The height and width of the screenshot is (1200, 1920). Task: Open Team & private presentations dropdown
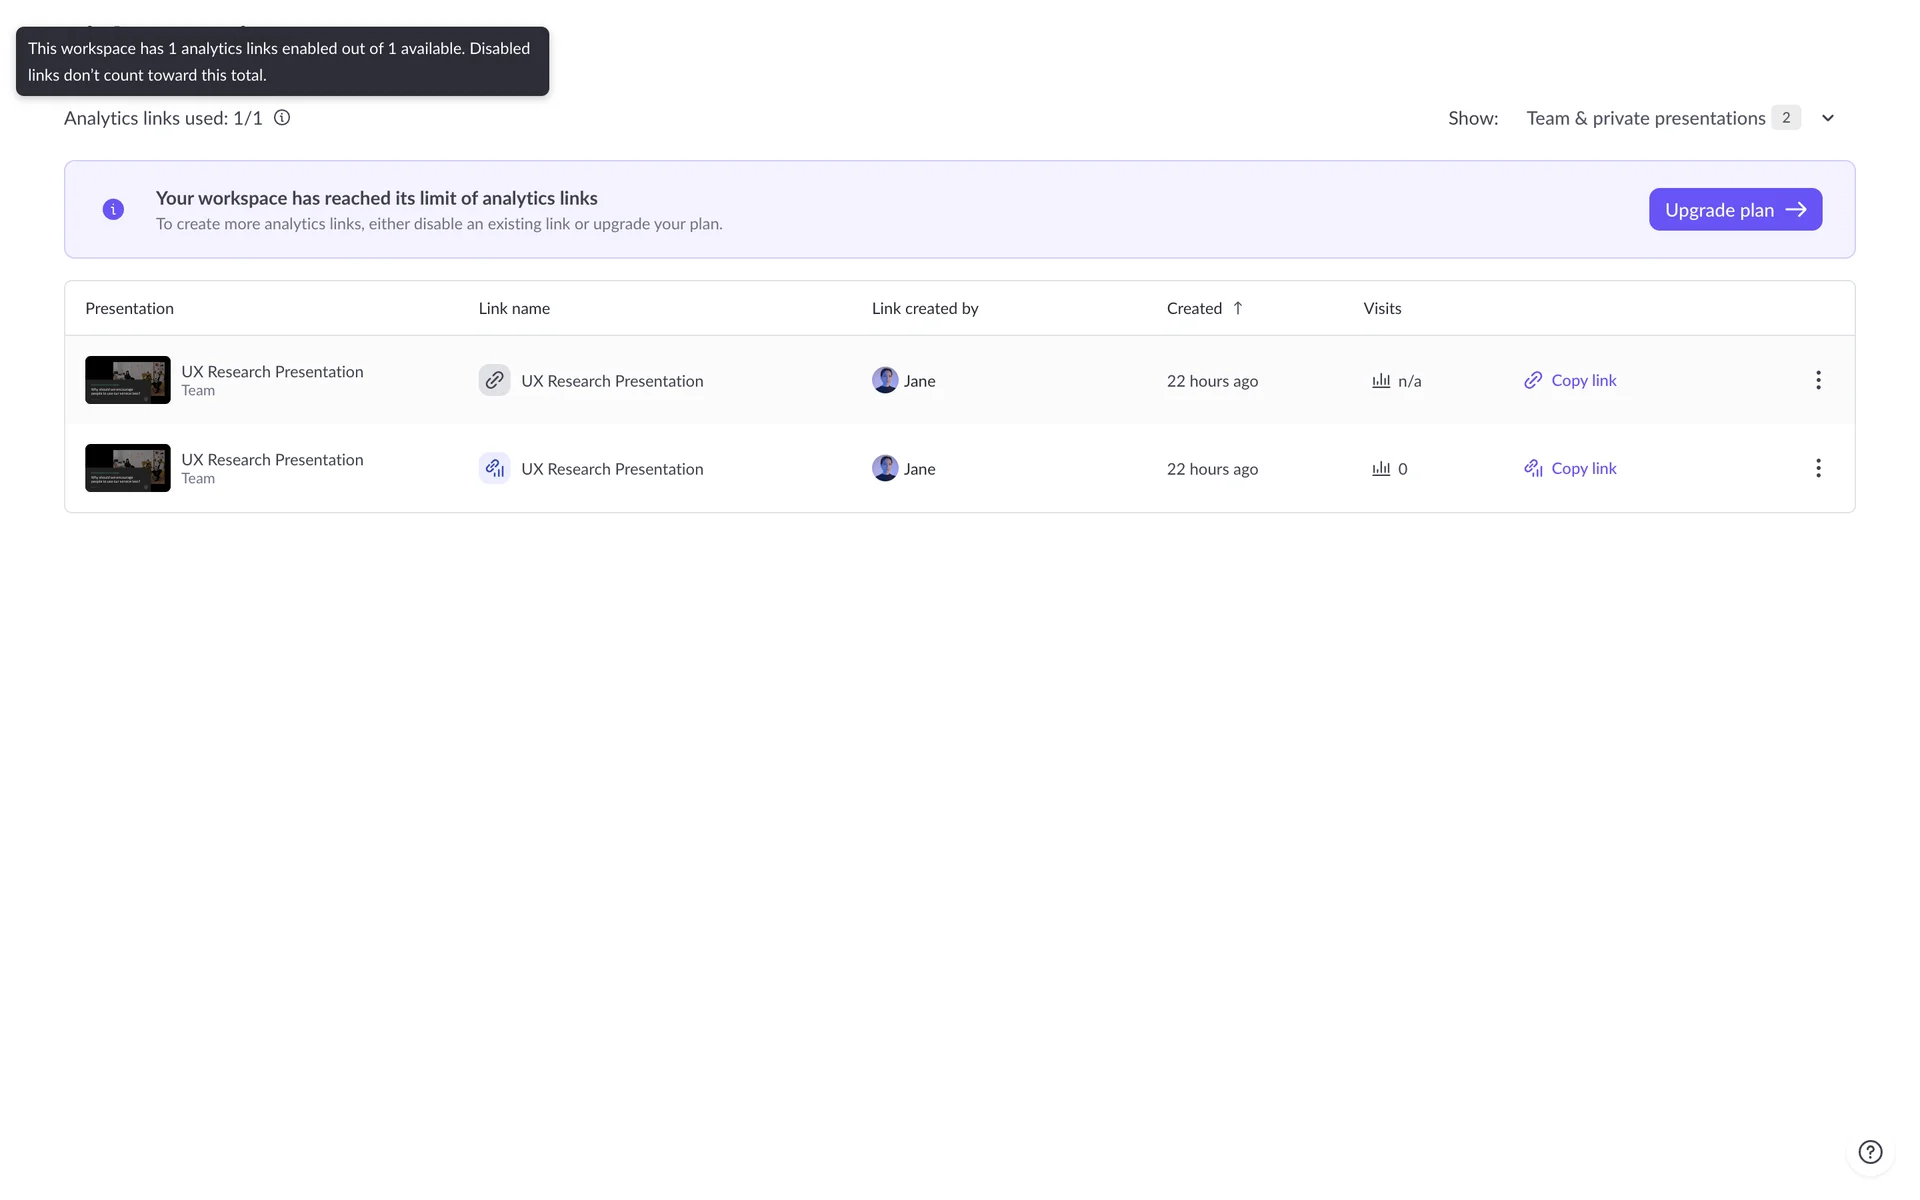coord(1645,118)
